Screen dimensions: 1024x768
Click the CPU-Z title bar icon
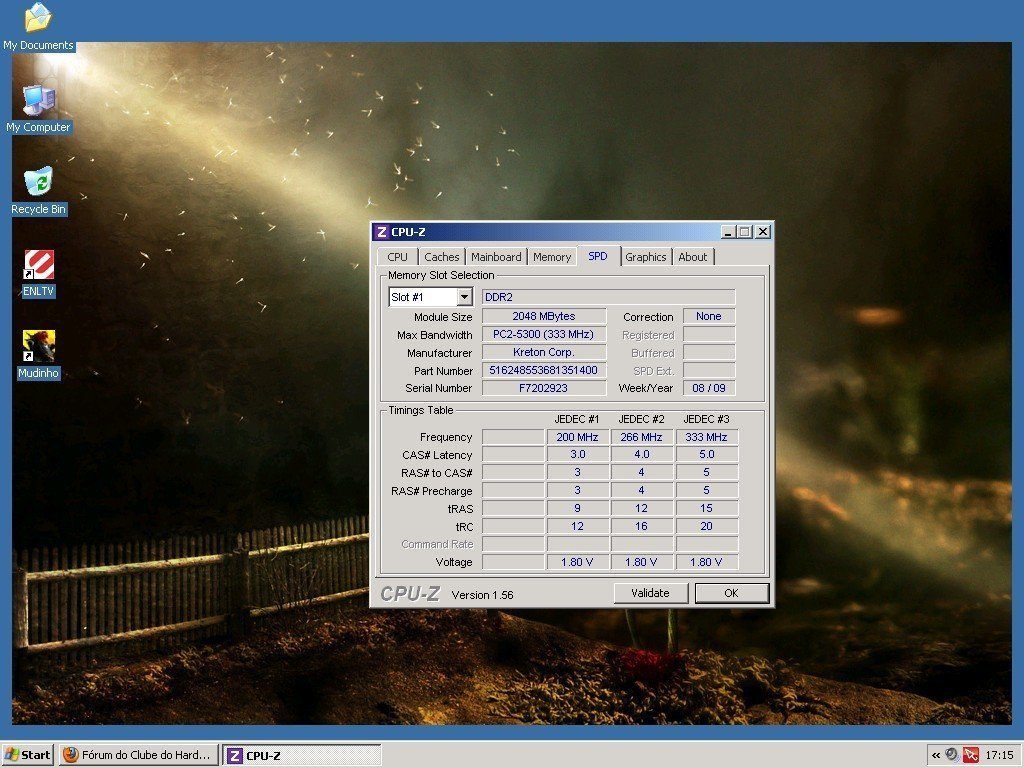pyautogui.click(x=382, y=232)
